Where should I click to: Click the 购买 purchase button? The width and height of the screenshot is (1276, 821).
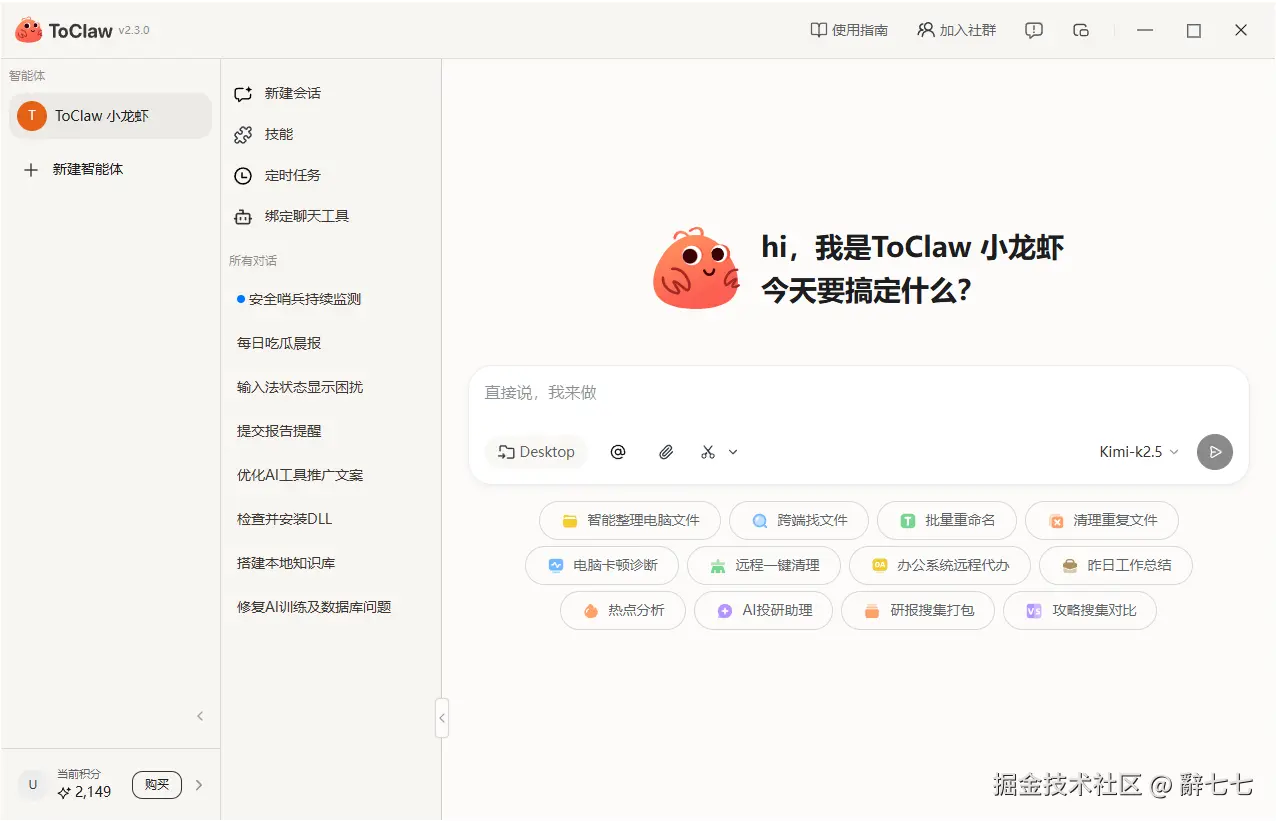pyautogui.click(x=157, y=785)
